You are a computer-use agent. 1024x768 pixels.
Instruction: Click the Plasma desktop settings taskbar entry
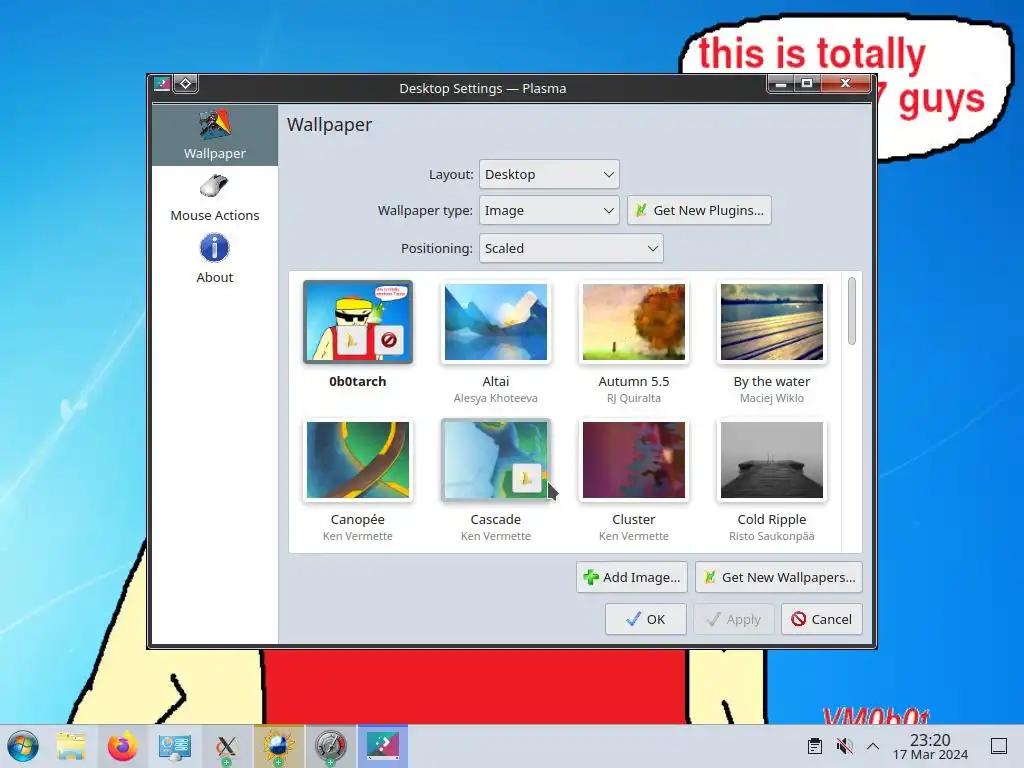[383, 746]
